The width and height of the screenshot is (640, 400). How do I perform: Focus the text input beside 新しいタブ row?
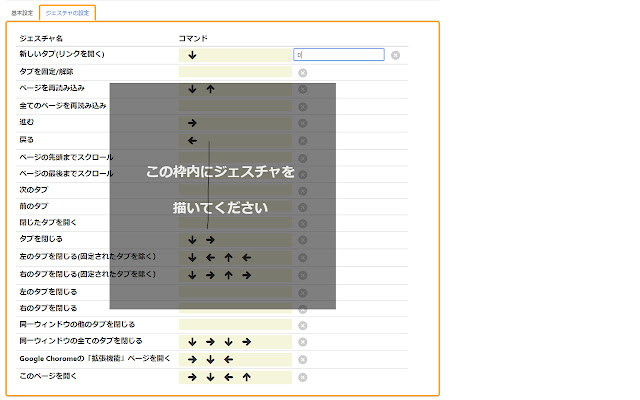(339, 55)
